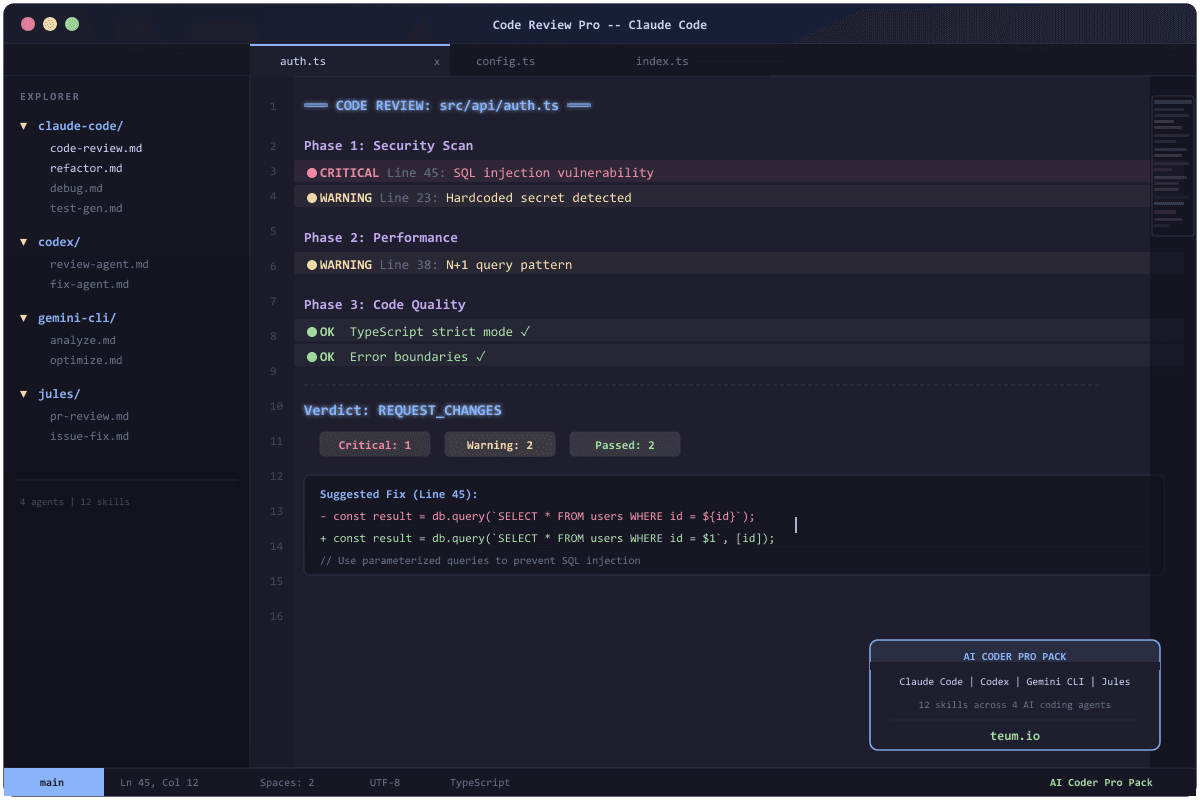Screen dimensions: 1200x800
Task: Click the UTF-8 encoding indicator
Action: pos(385,782)
